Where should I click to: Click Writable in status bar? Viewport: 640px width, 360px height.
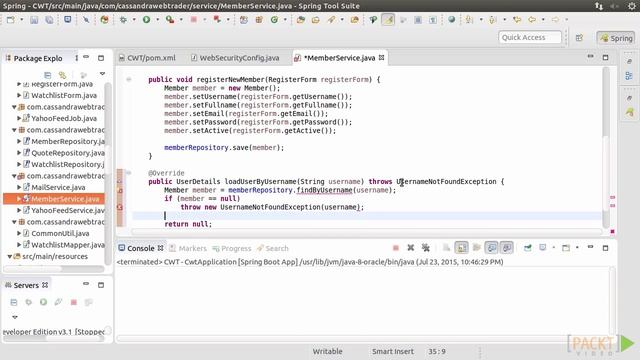327,351
